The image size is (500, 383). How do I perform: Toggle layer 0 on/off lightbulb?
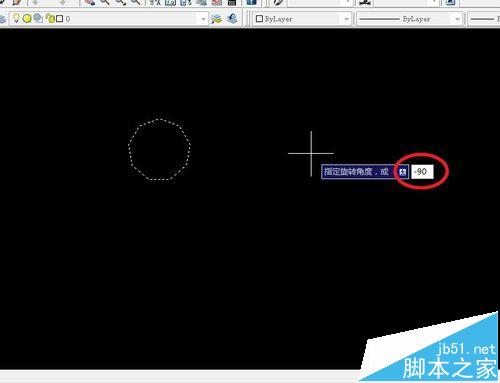point(16,18)
